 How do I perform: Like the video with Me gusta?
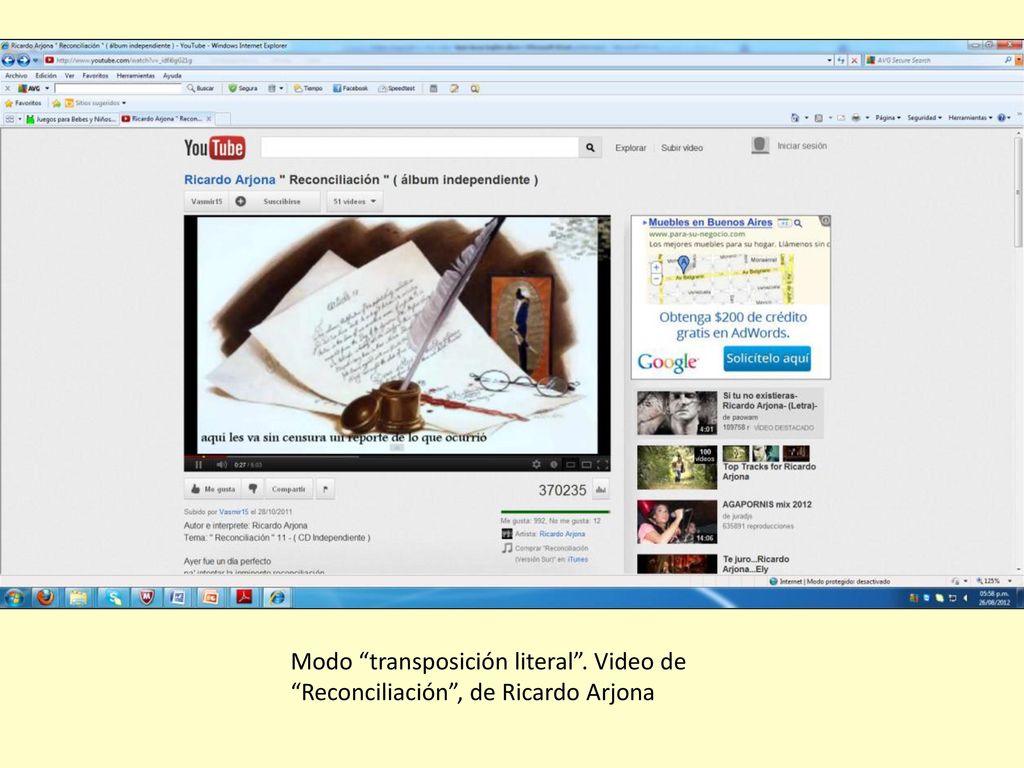click(x=213, y=488)
